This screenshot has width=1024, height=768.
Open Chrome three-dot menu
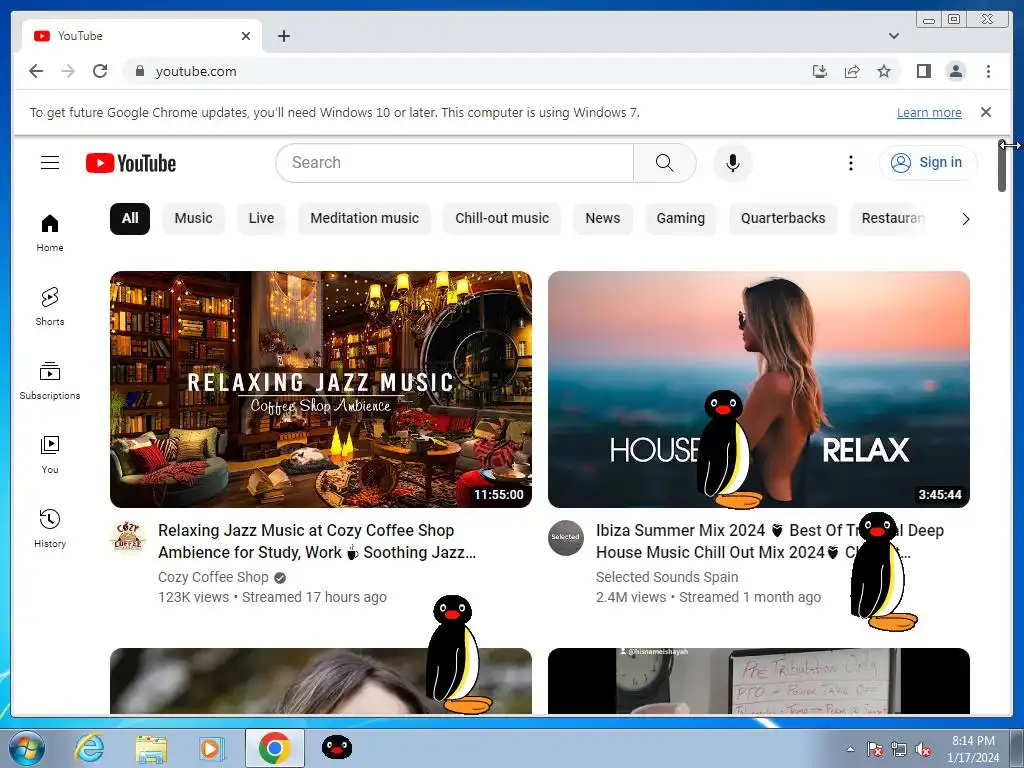988,71
